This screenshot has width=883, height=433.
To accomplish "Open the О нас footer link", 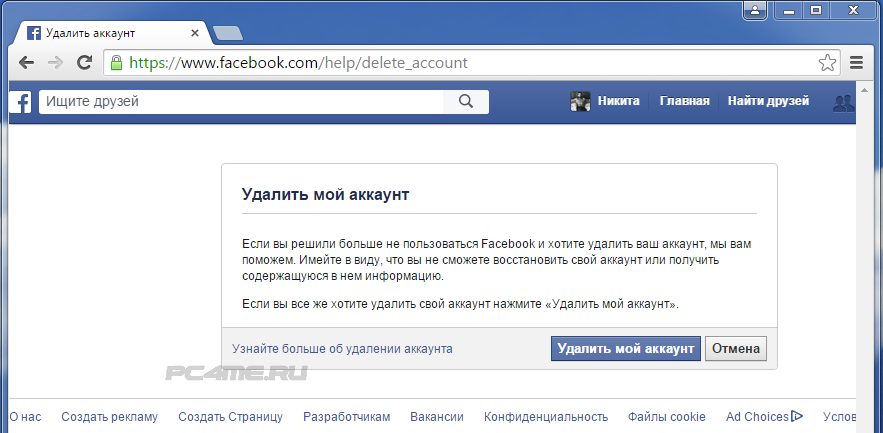I will [26, 417].
